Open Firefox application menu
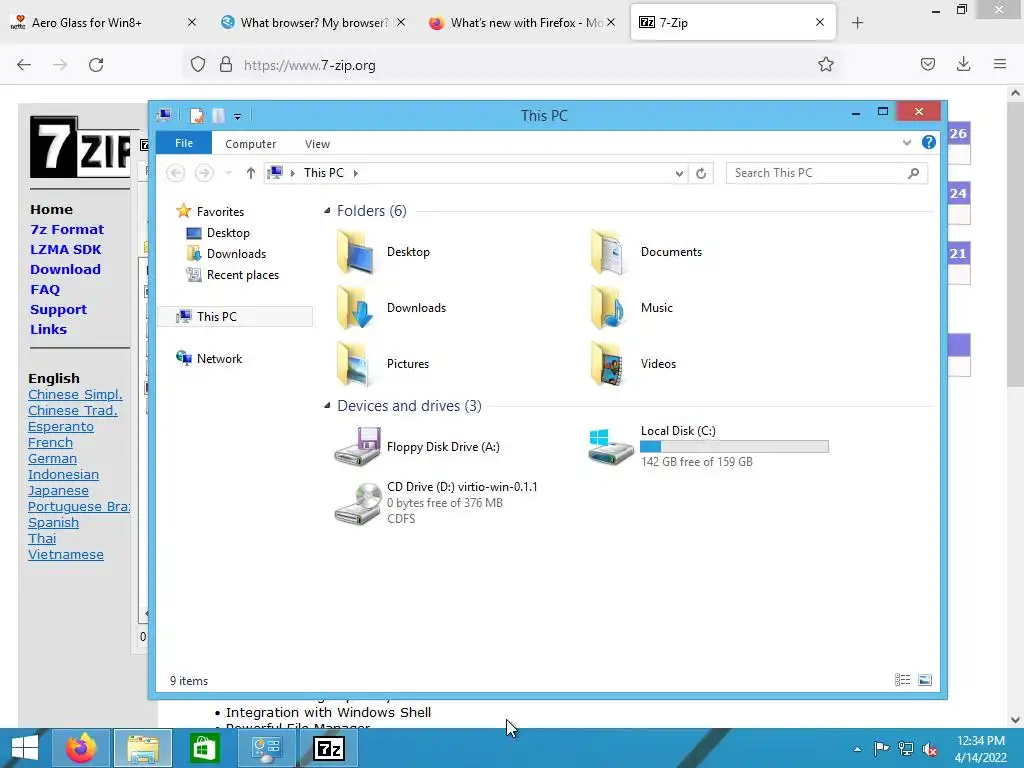1024x768 pixels. (1000, 64)
